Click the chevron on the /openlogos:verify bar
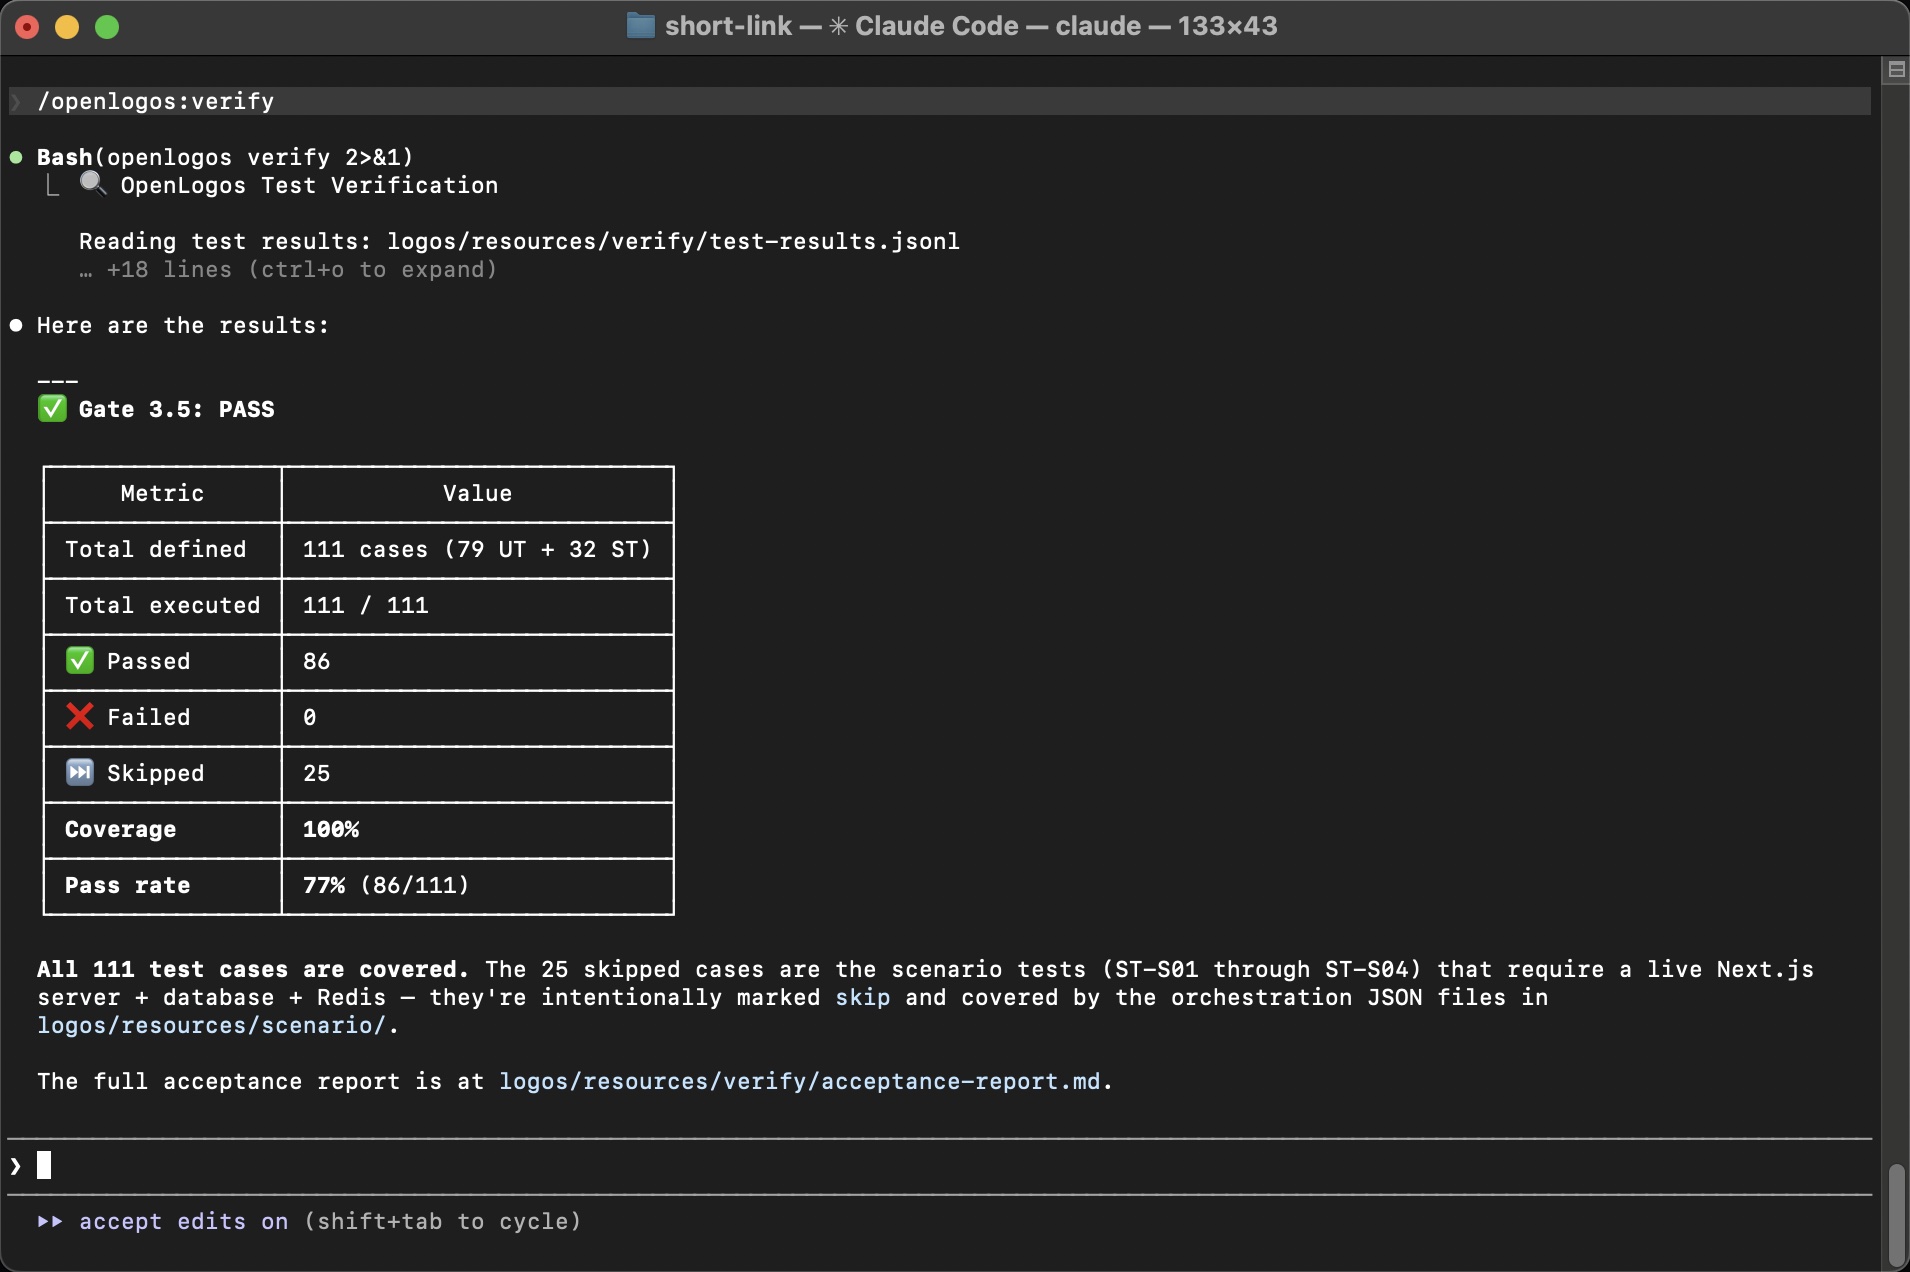Screen dimensions: 1910x1272 pos(16,101)
